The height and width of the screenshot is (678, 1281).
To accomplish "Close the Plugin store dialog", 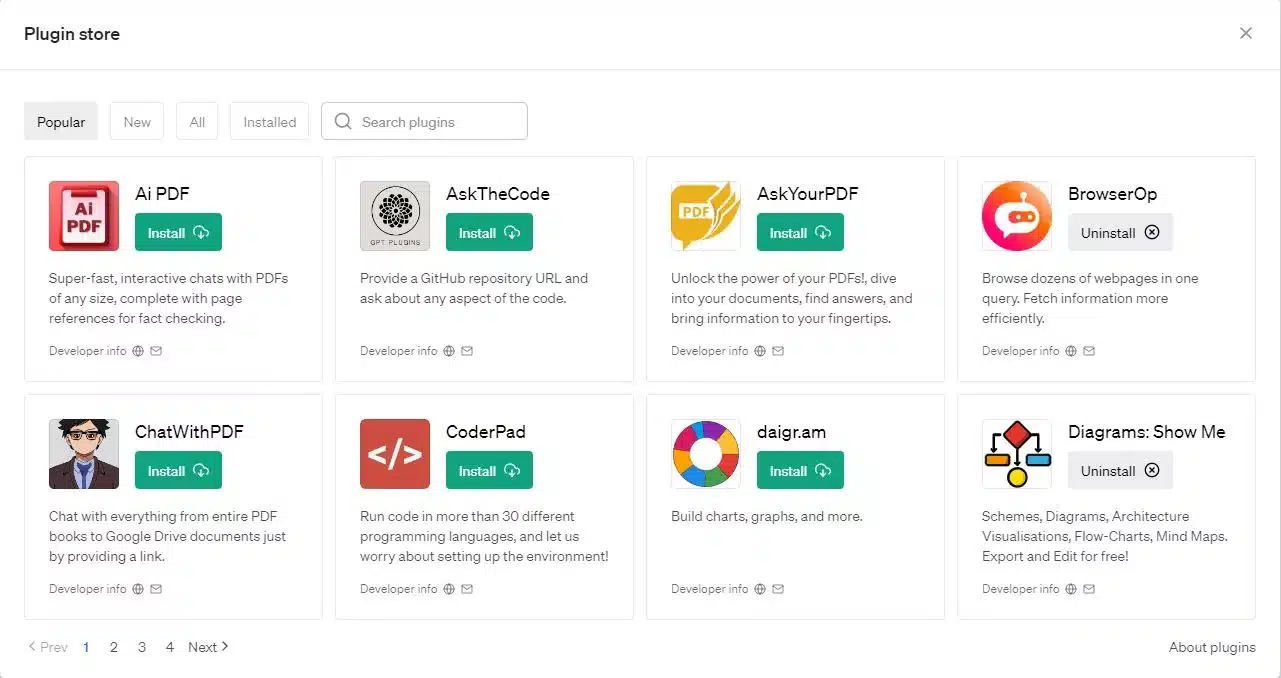I will click(x=1246, y=33).
